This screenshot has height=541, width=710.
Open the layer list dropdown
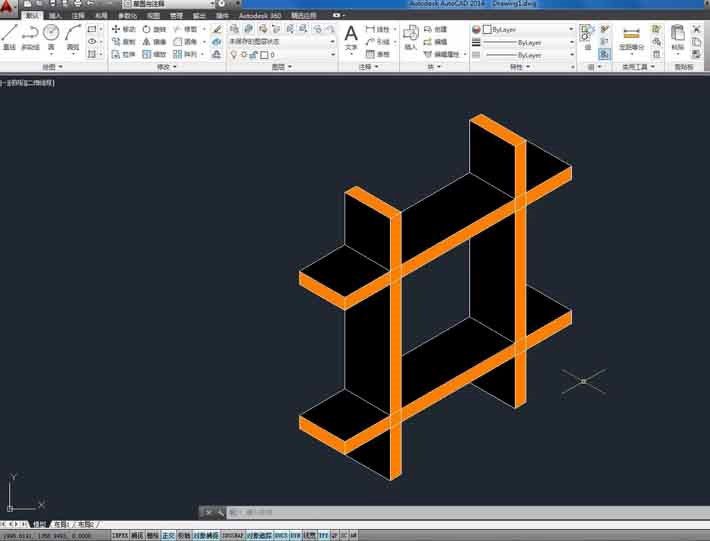(282, 55)
